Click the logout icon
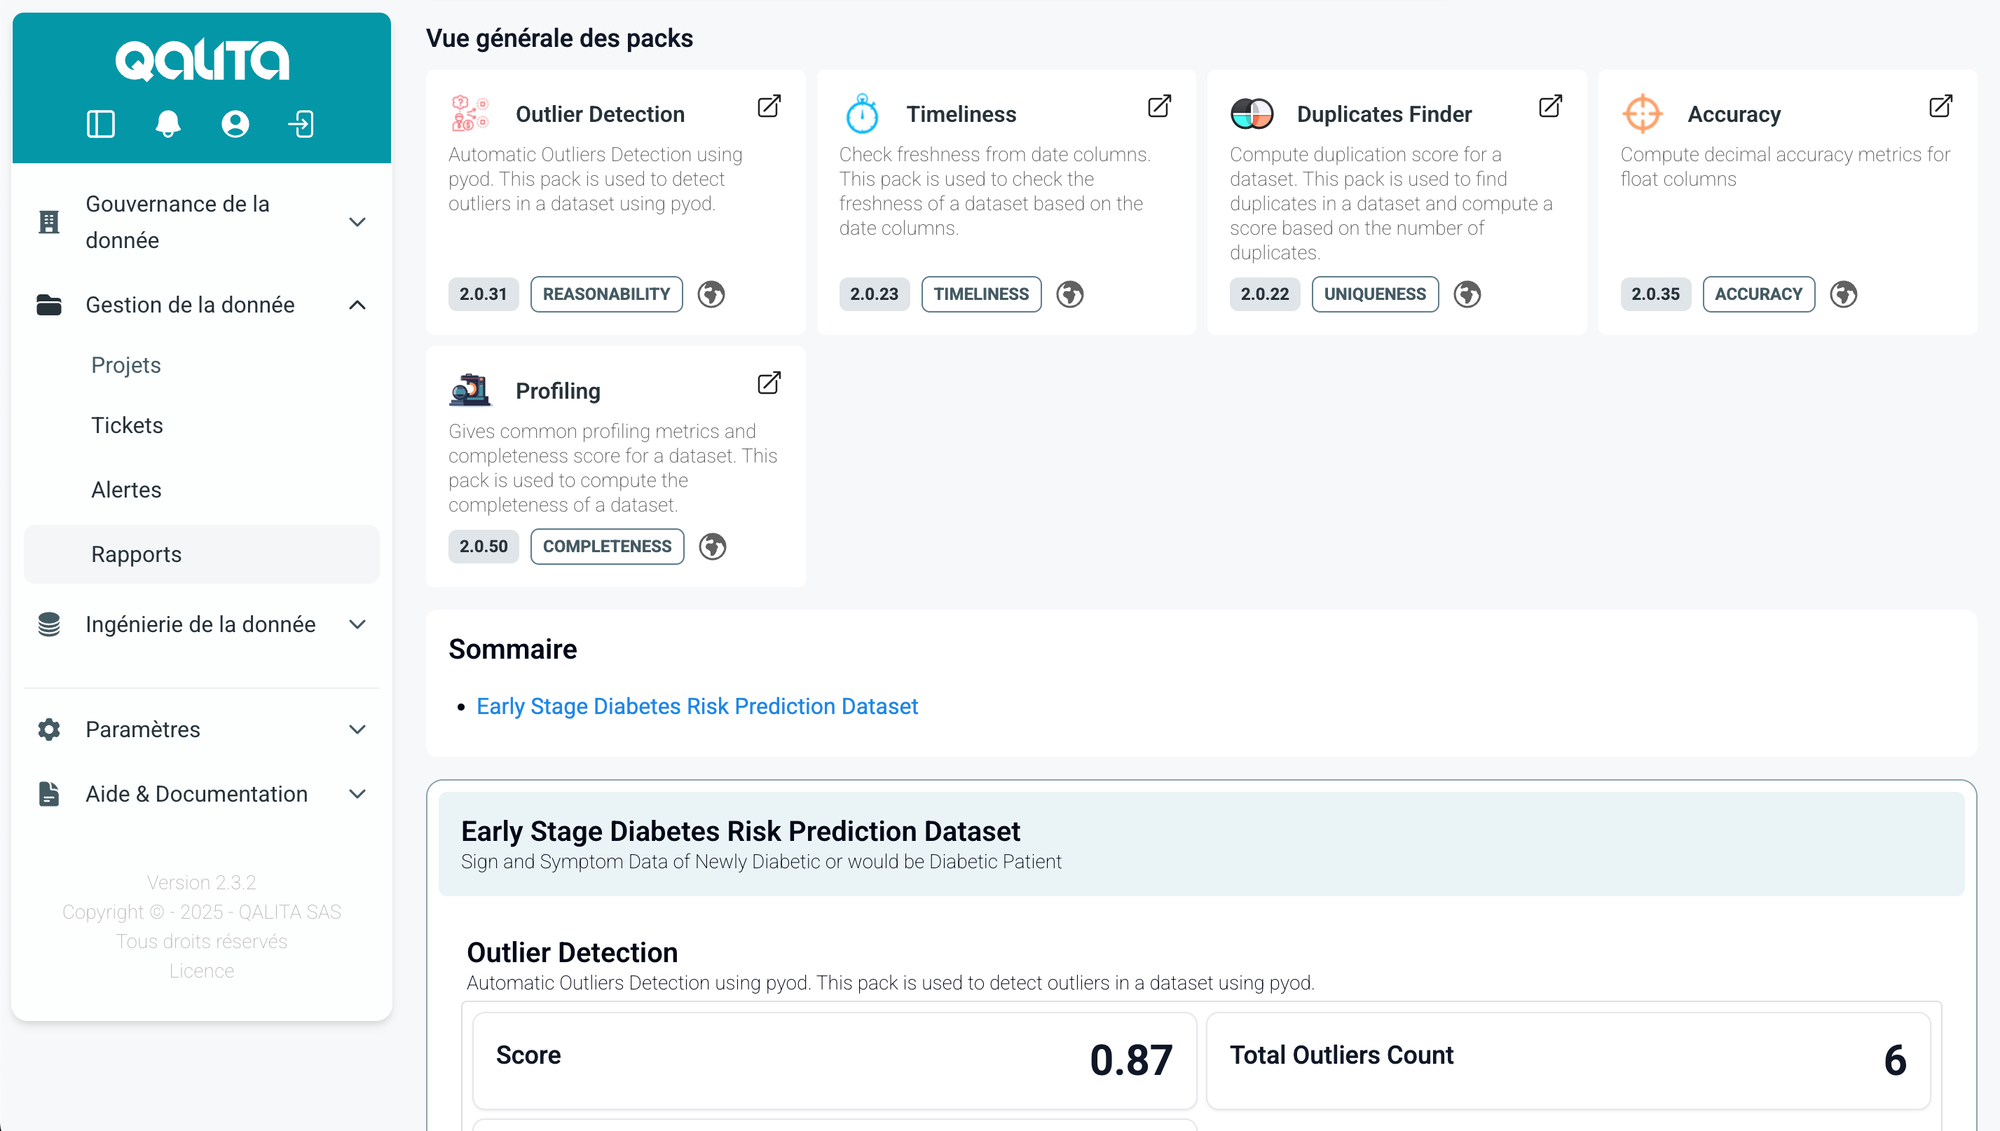The width and height of the screenshot is (2000, 1131). pos(301,124)
